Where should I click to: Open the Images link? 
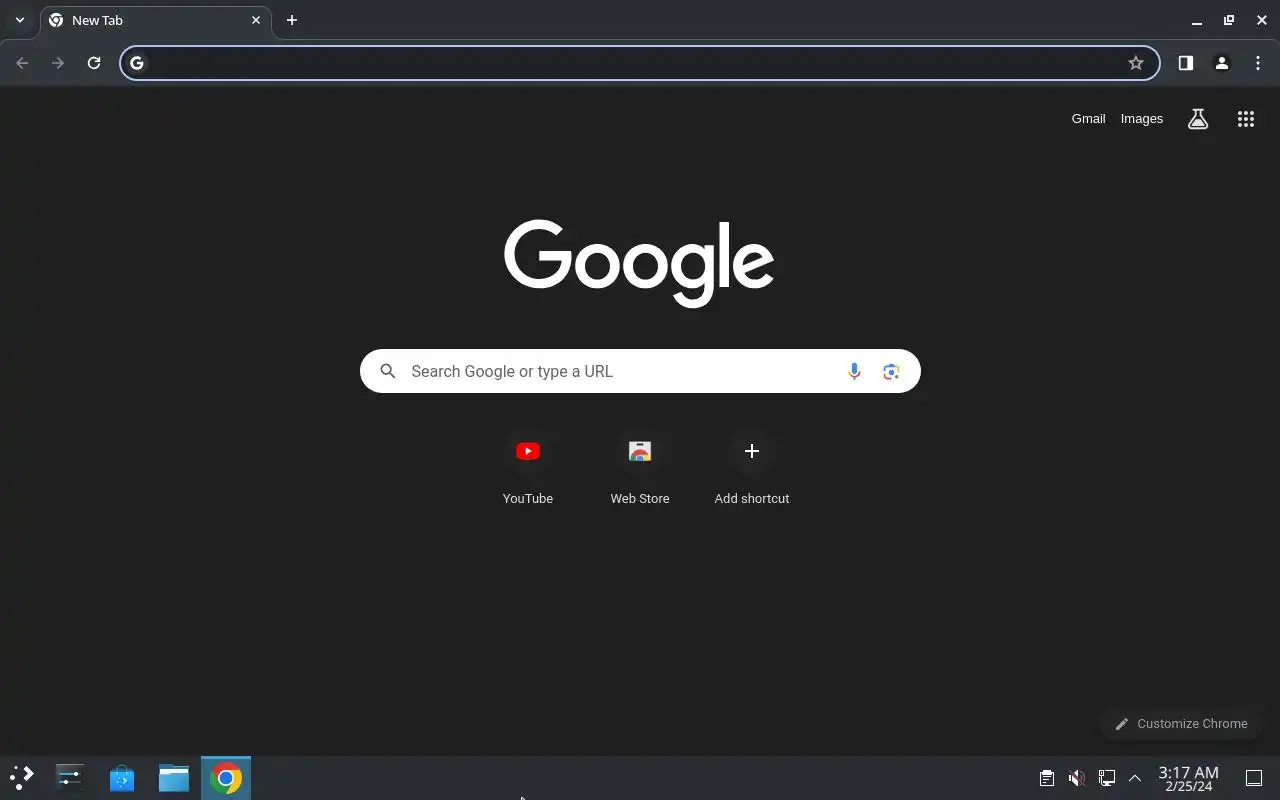(1141, 119)
